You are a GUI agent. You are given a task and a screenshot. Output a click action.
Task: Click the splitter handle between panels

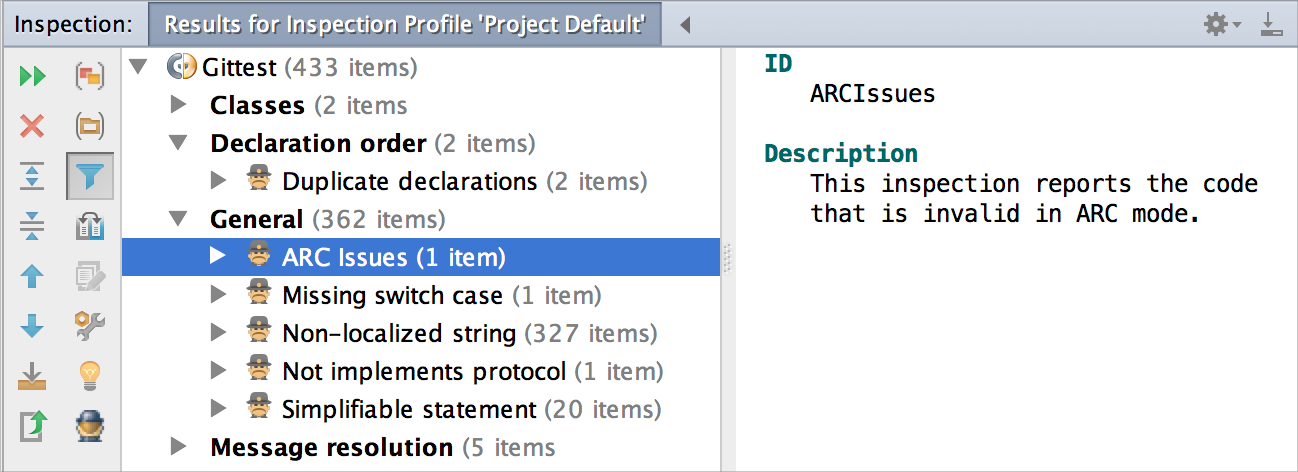coord(727,257)
